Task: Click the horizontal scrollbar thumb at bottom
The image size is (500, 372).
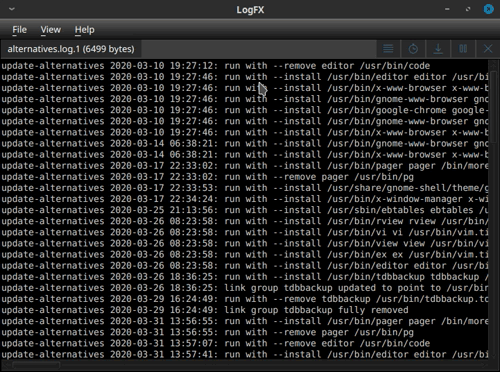Action: coord(36,365)
